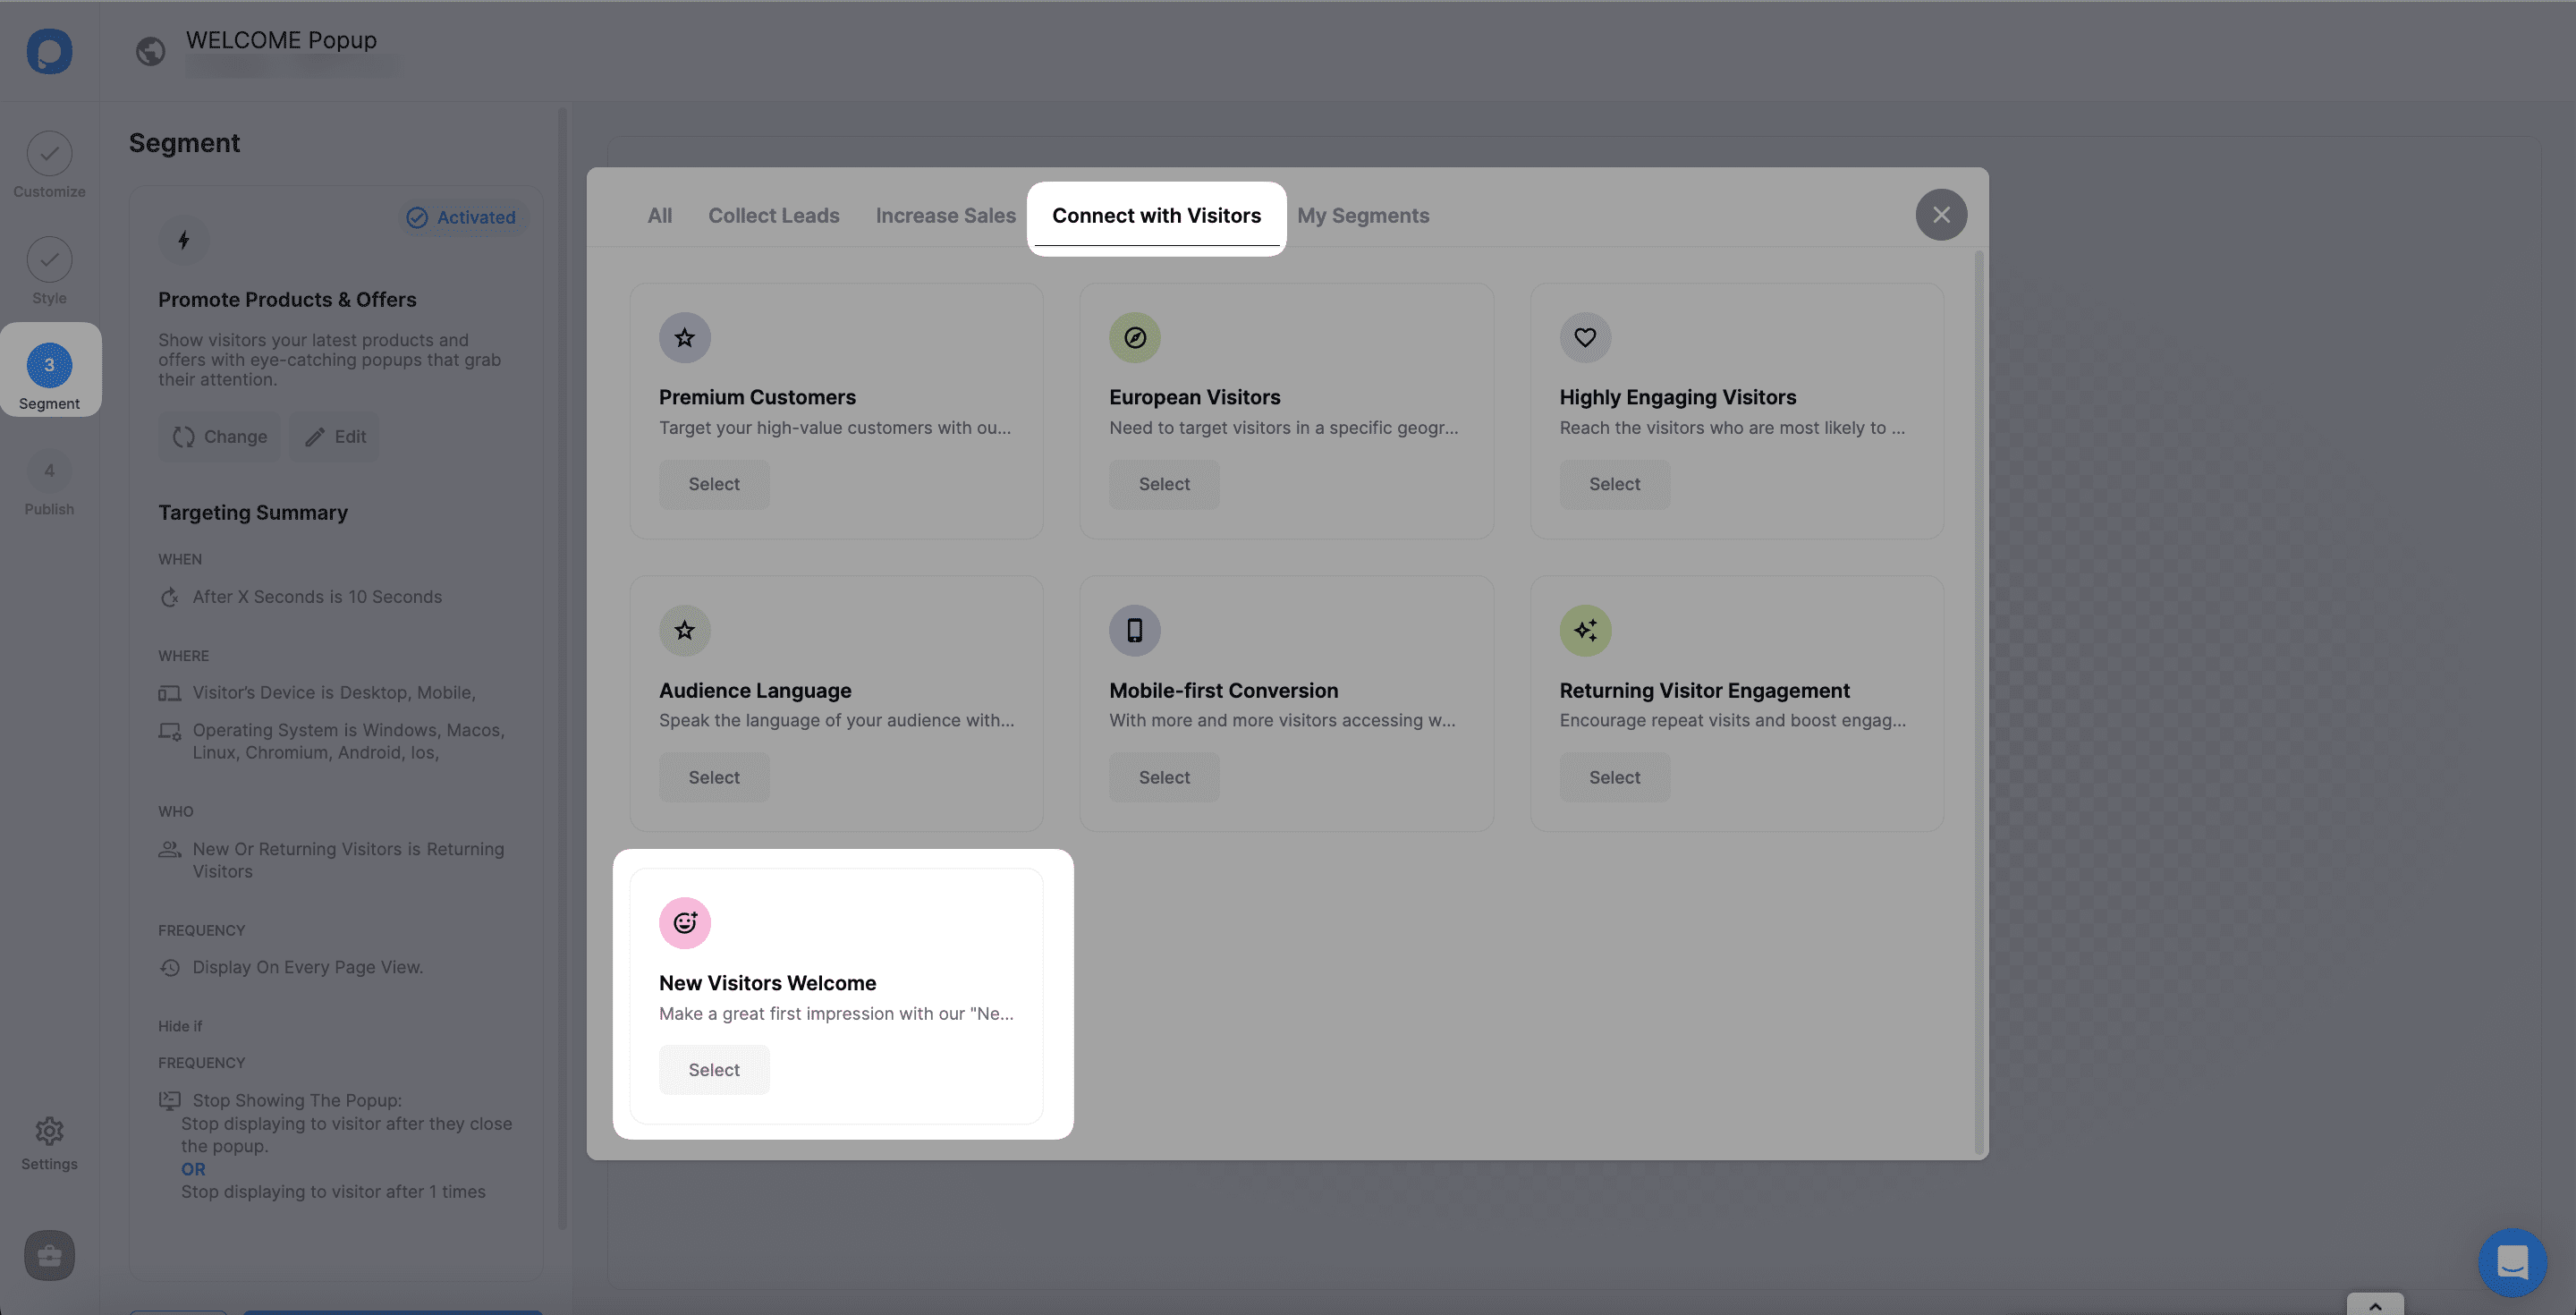The width and height of the screenshot is (2576, 1315).
Task: Click the European Visitors compass icon
Action: point(1135,338)
